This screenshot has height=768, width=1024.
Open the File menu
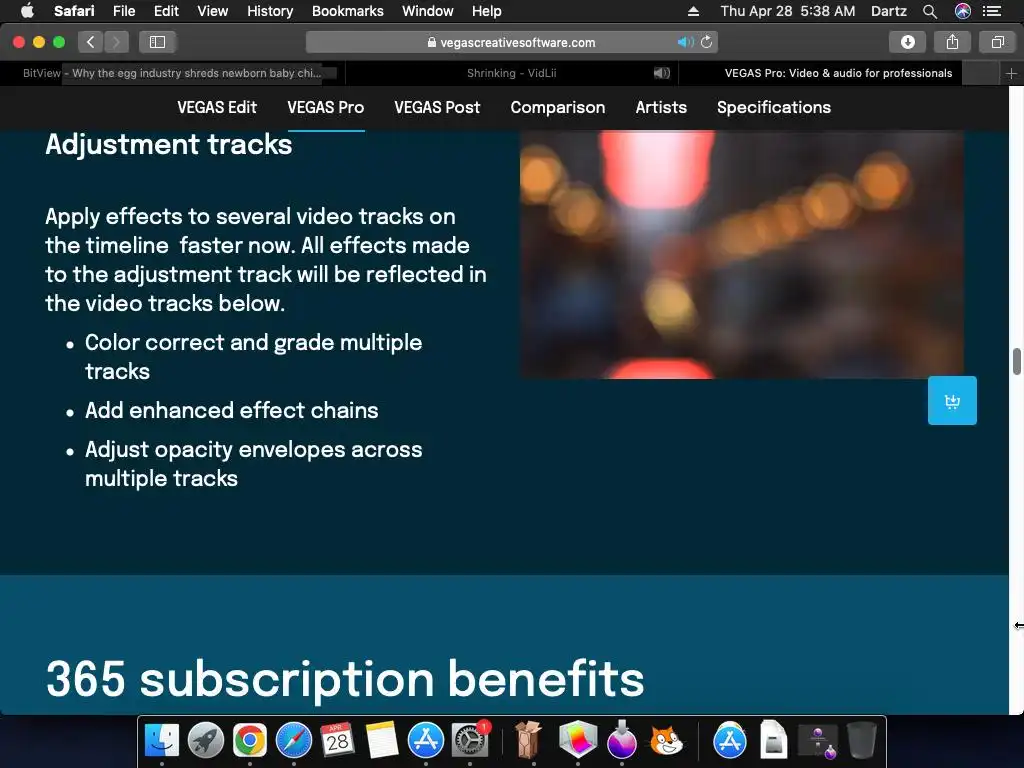point(123,11)
